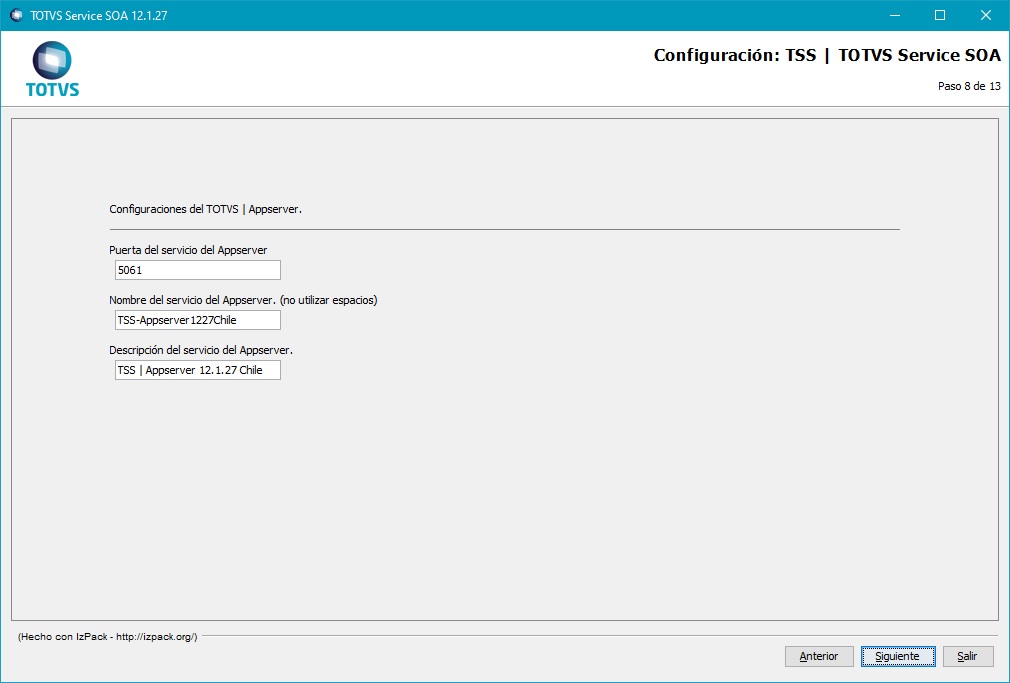The width and height of the screenshot is (1010, 683).
Task: Click the label 'Nombre del servicio del Appserver. (no utilizar espacios)'
Action: click(243, 300)
